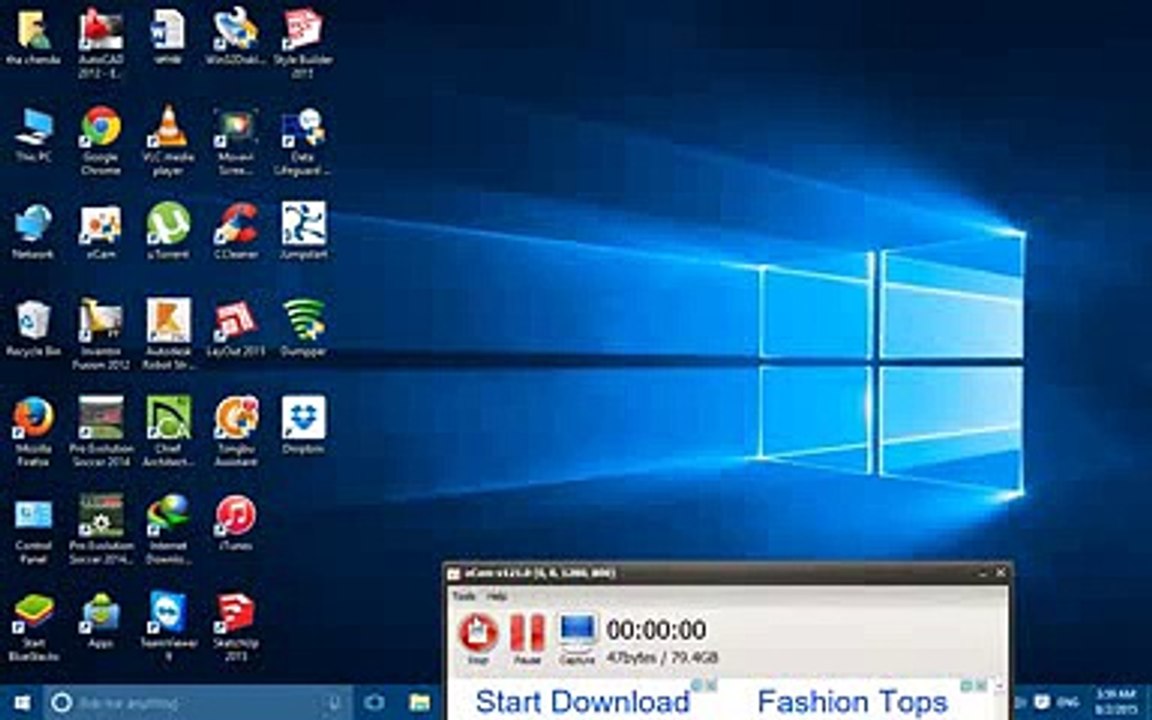
Task: Open the Inventor Fusion 2012 shortcut
Action: click(101, 334)
